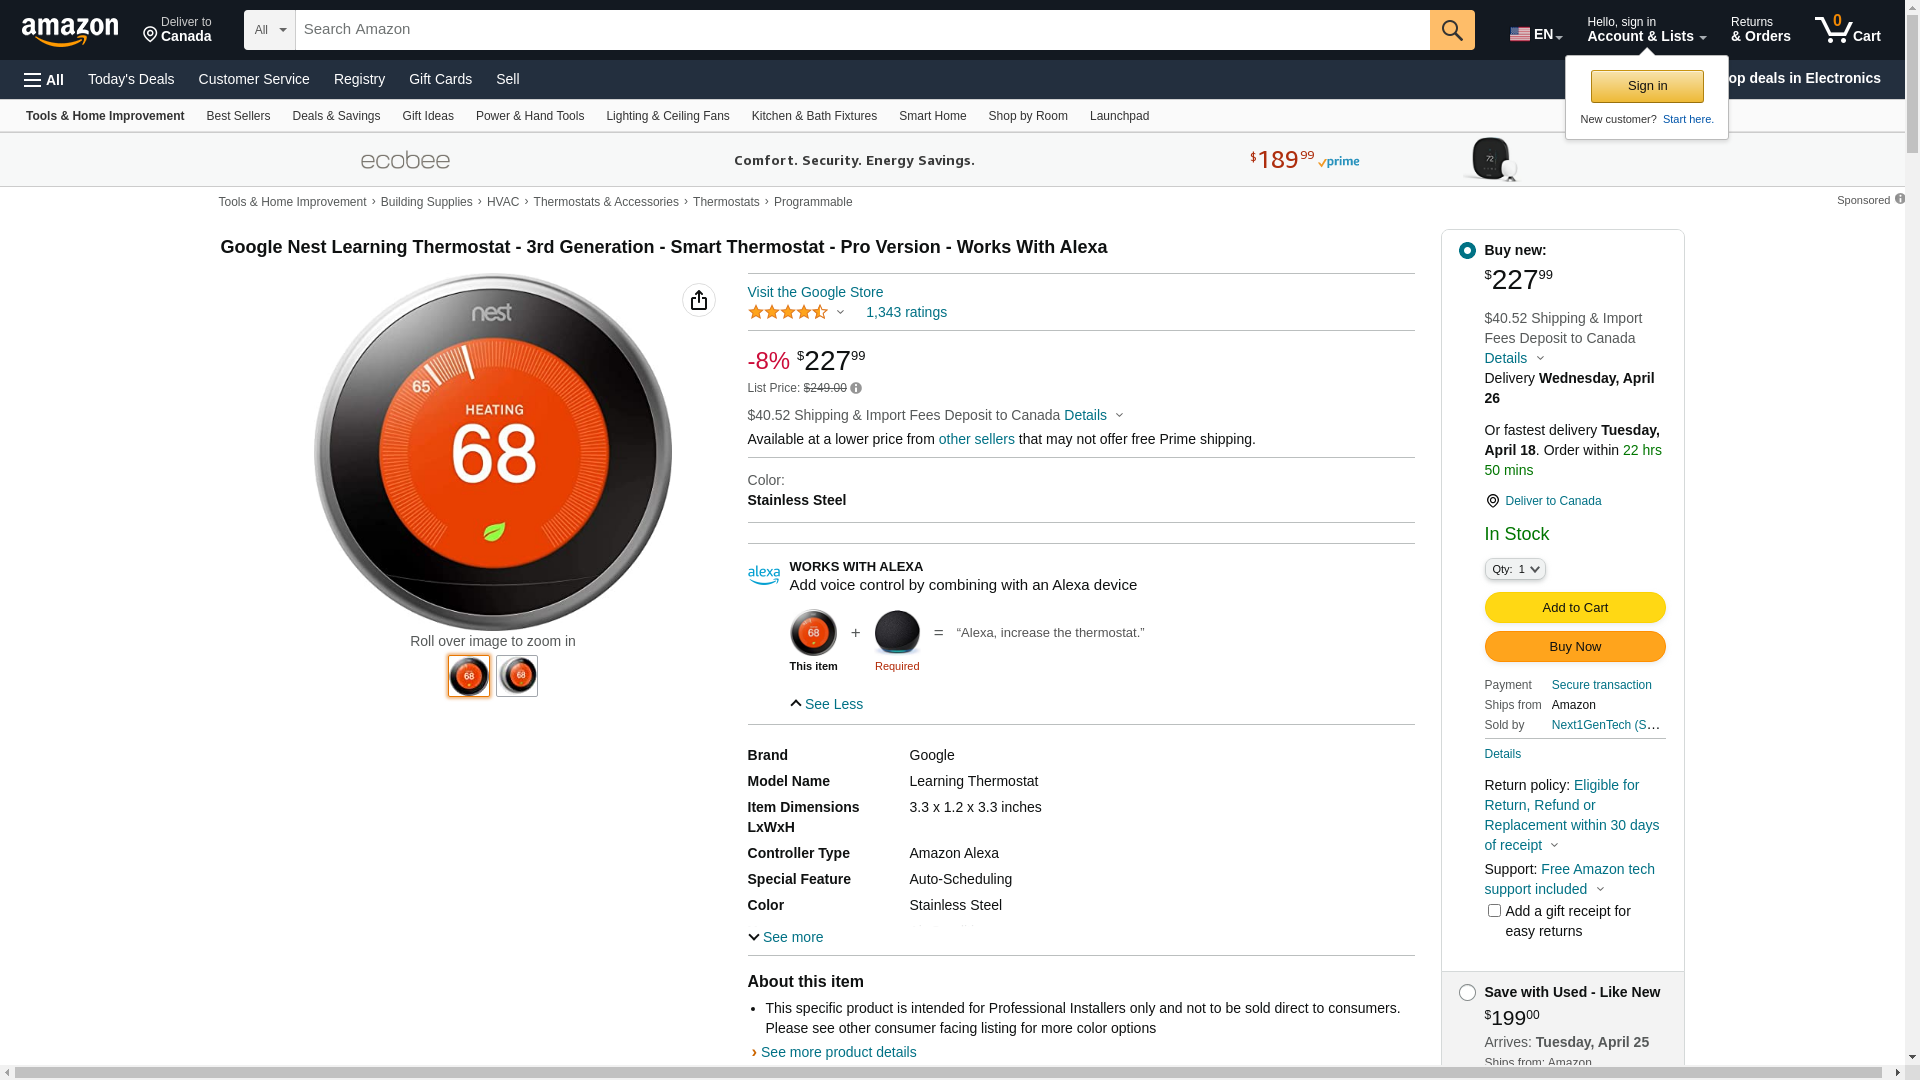Screen dimensions: 1920x1080
Task: Click the list price info icon
Action: pos(856,388)
